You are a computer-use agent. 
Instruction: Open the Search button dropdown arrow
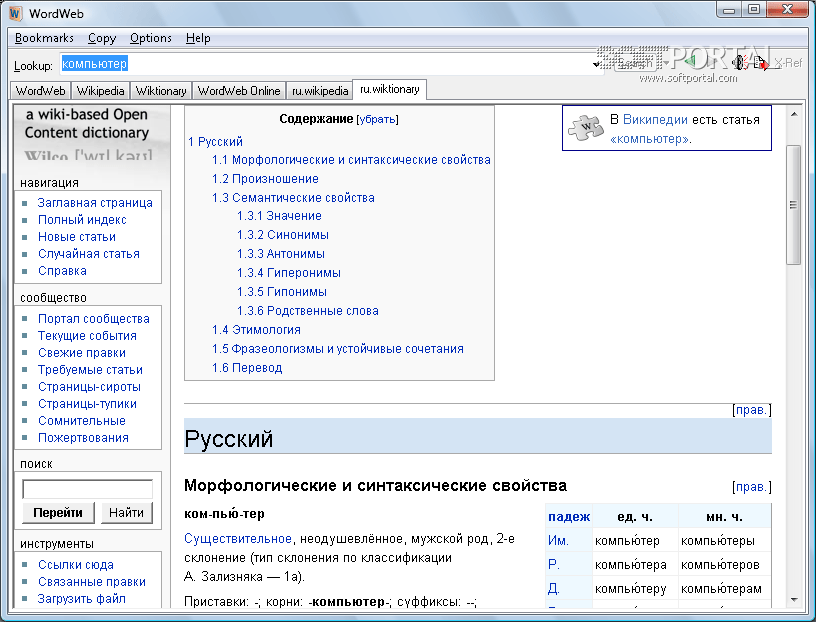tap(667, 62)
